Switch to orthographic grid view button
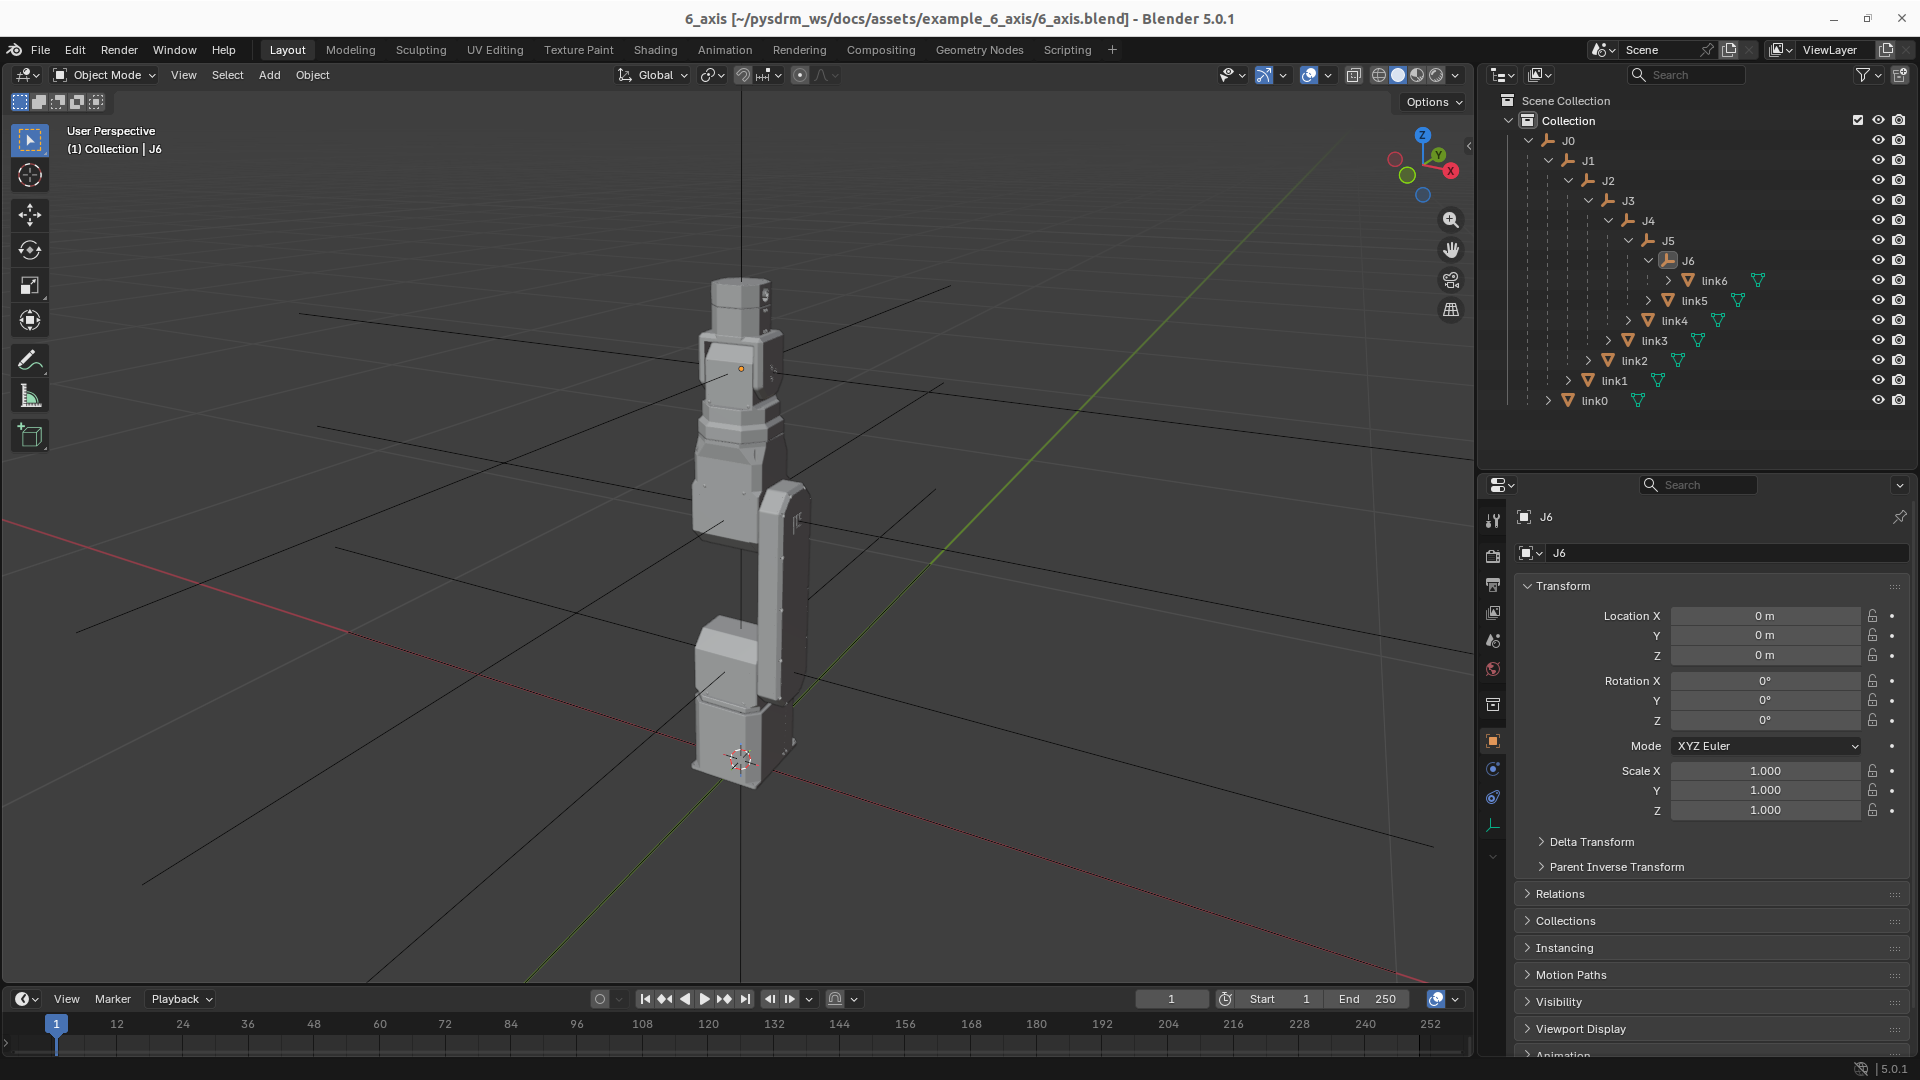This screenshot has width=1920, height=1080. click(x=1451, y=310)
